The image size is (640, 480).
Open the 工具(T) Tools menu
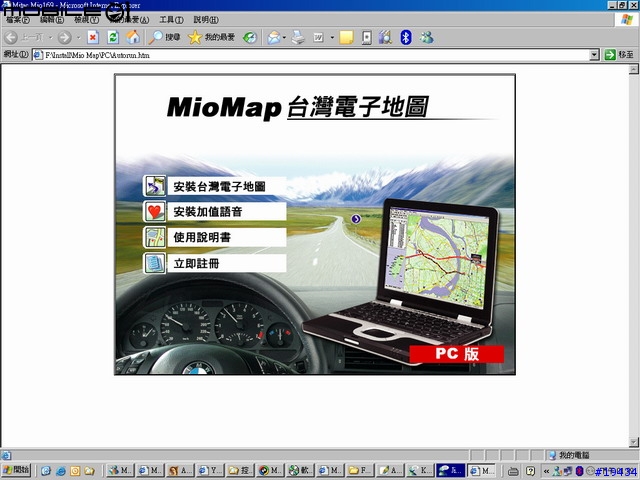pos(171,20)
